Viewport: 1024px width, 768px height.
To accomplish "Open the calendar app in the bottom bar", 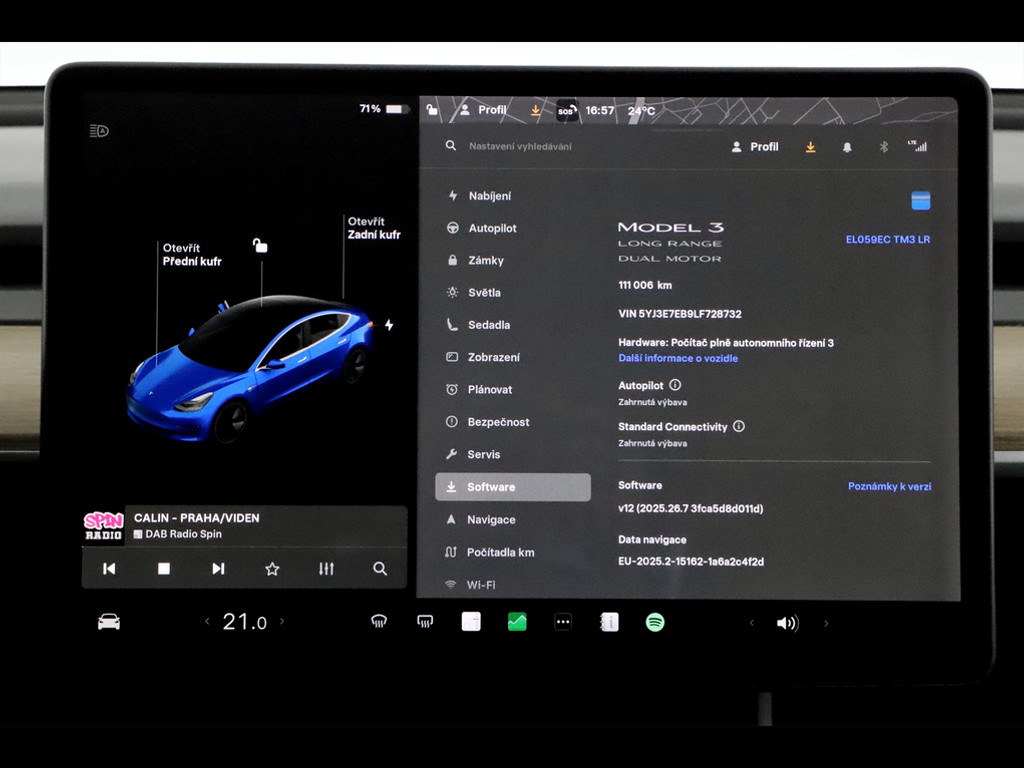I will point(471,622).
